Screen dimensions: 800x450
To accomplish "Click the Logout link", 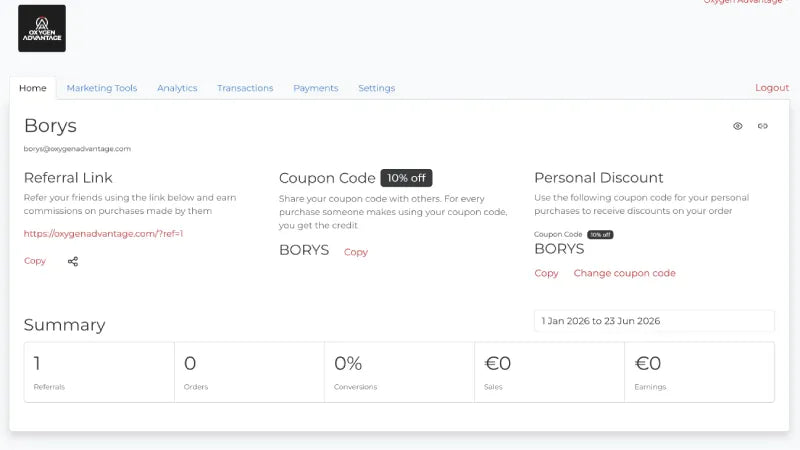I will click(772, 88).
